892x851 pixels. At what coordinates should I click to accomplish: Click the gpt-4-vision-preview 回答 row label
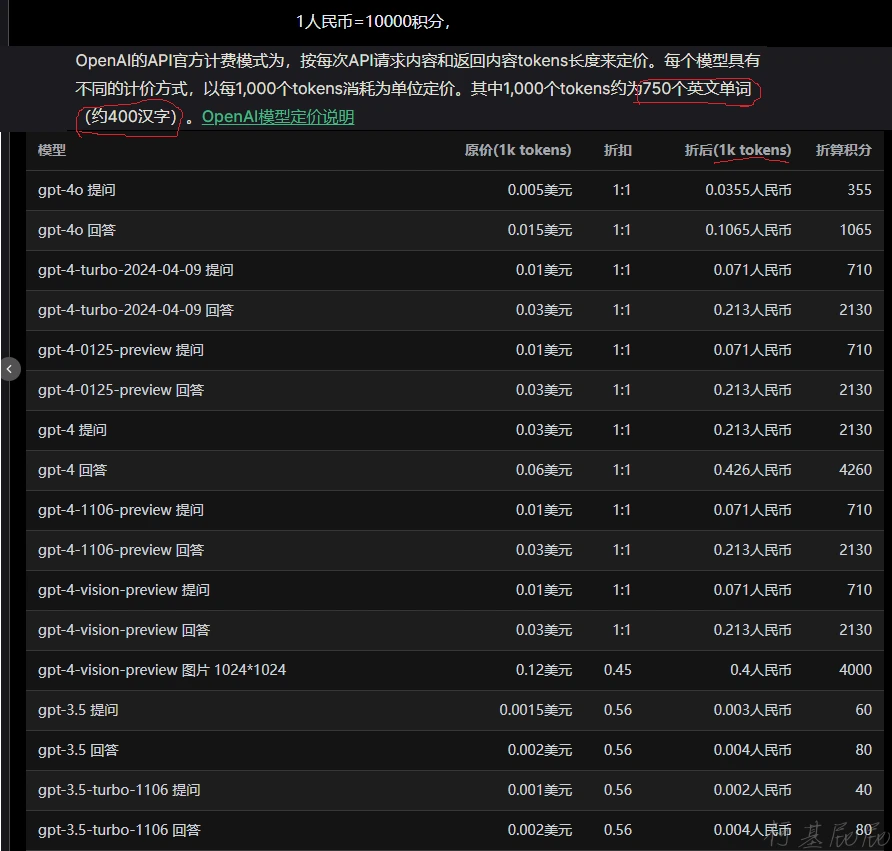pos(124,630)
